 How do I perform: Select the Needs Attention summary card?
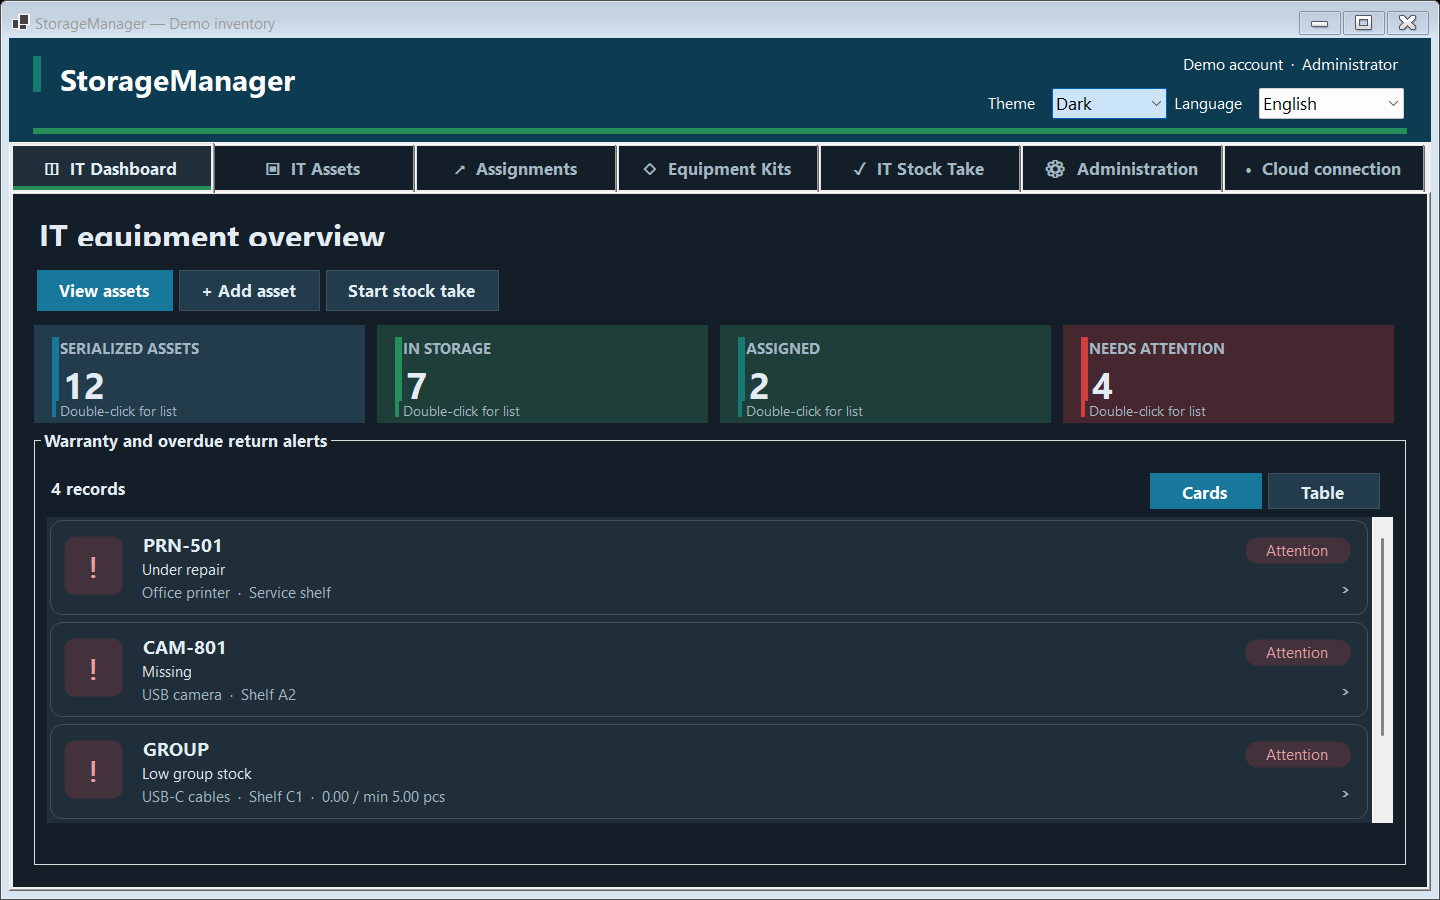point(1228,374)
